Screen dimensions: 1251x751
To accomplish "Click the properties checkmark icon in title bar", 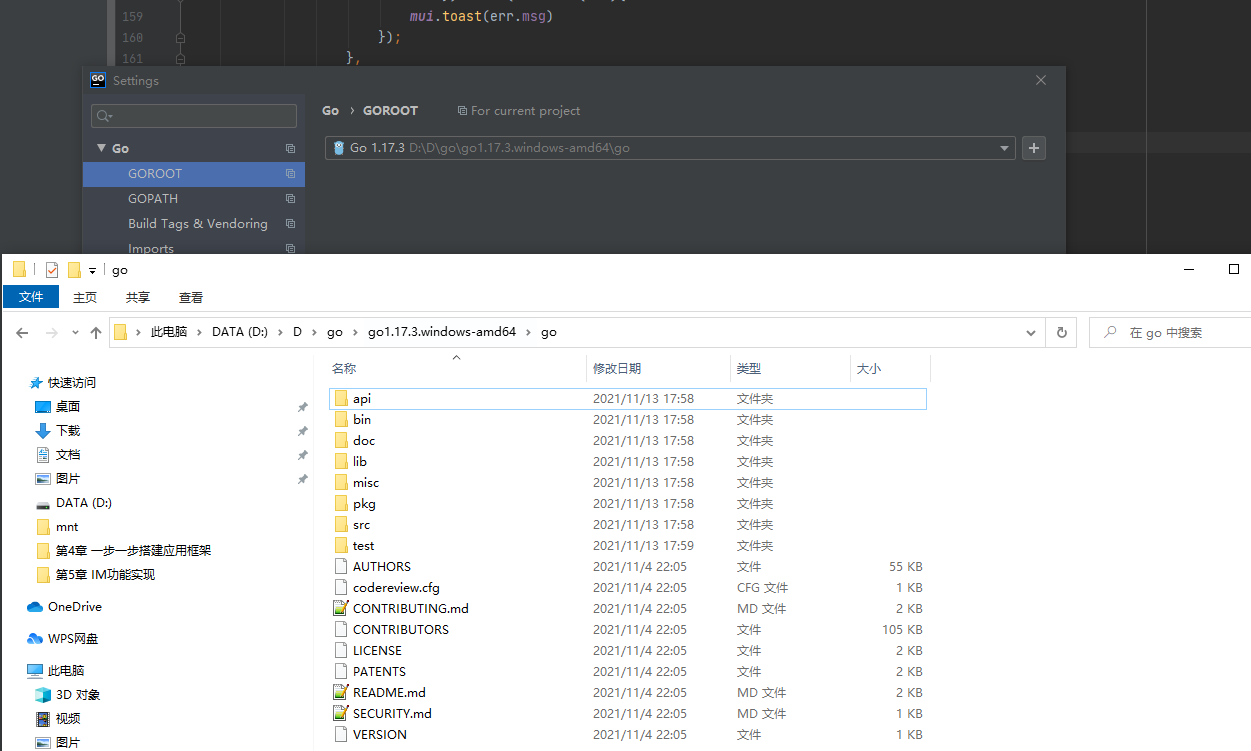I will click(x=52, y=270).
